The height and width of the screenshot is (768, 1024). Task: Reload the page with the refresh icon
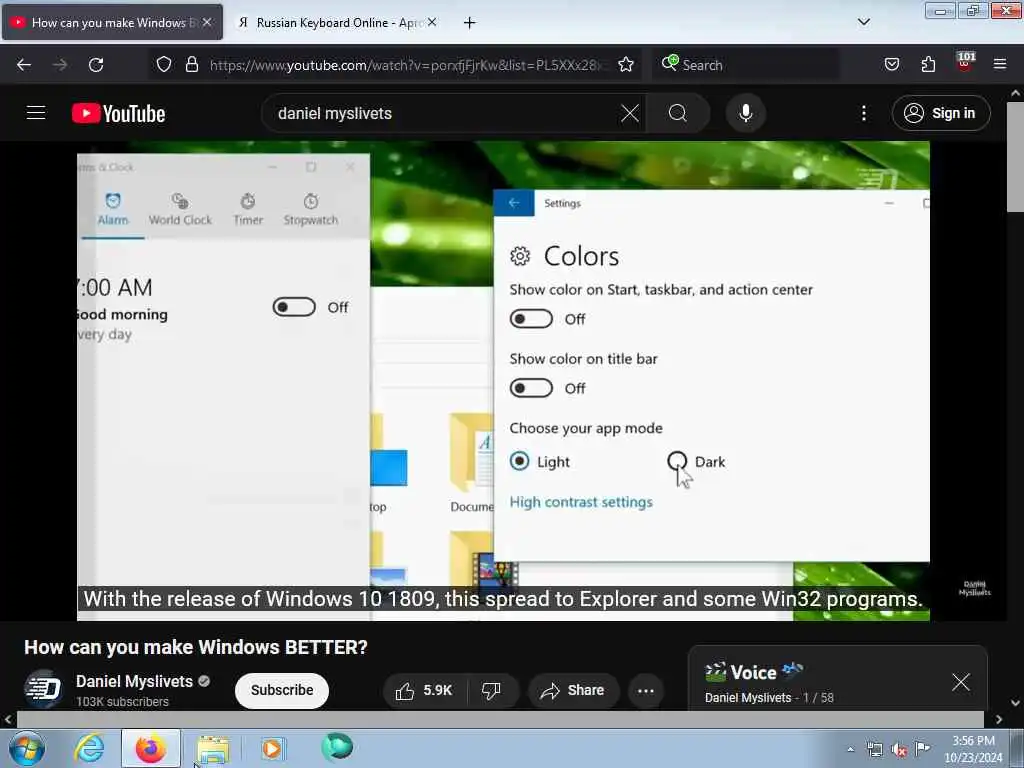pos(96,65)
